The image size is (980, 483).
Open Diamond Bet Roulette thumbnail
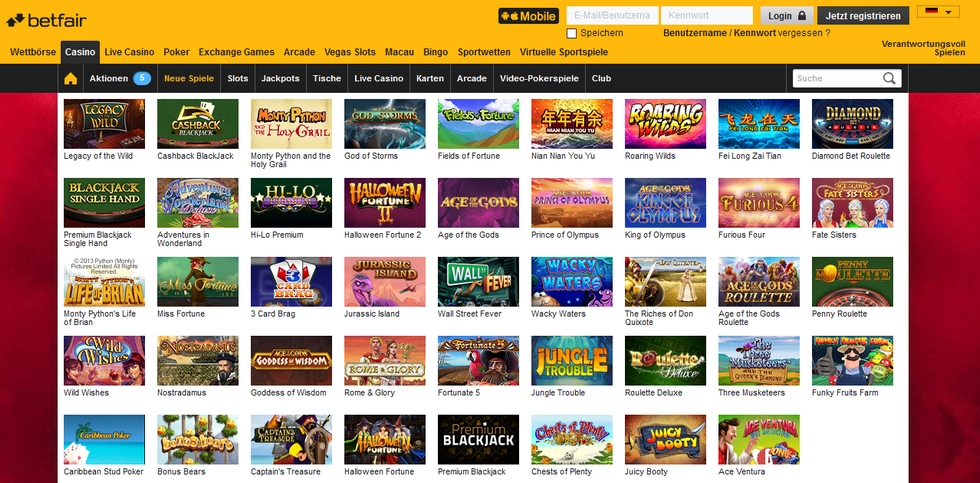tap(852, 124)
